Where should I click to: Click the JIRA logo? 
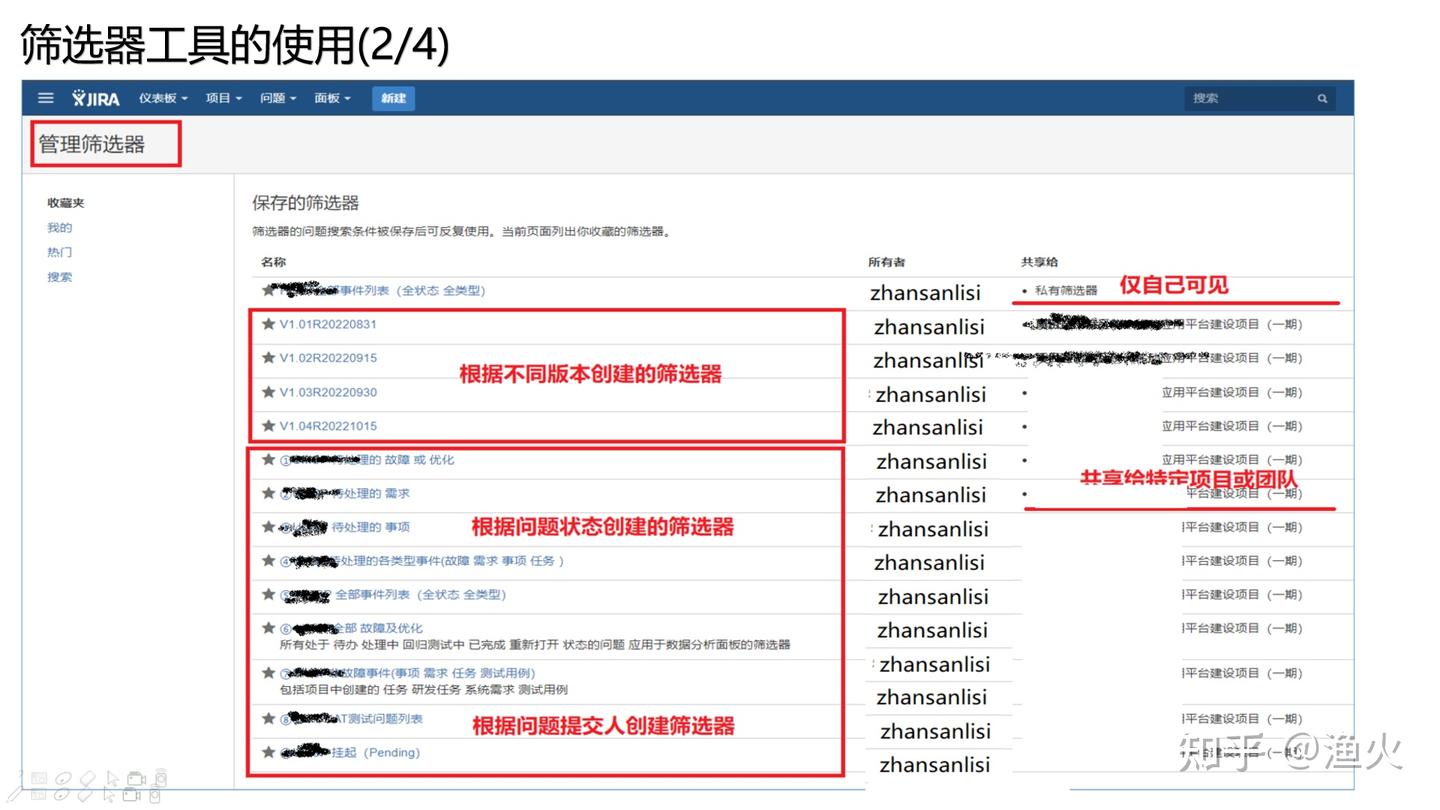point(96,98)
